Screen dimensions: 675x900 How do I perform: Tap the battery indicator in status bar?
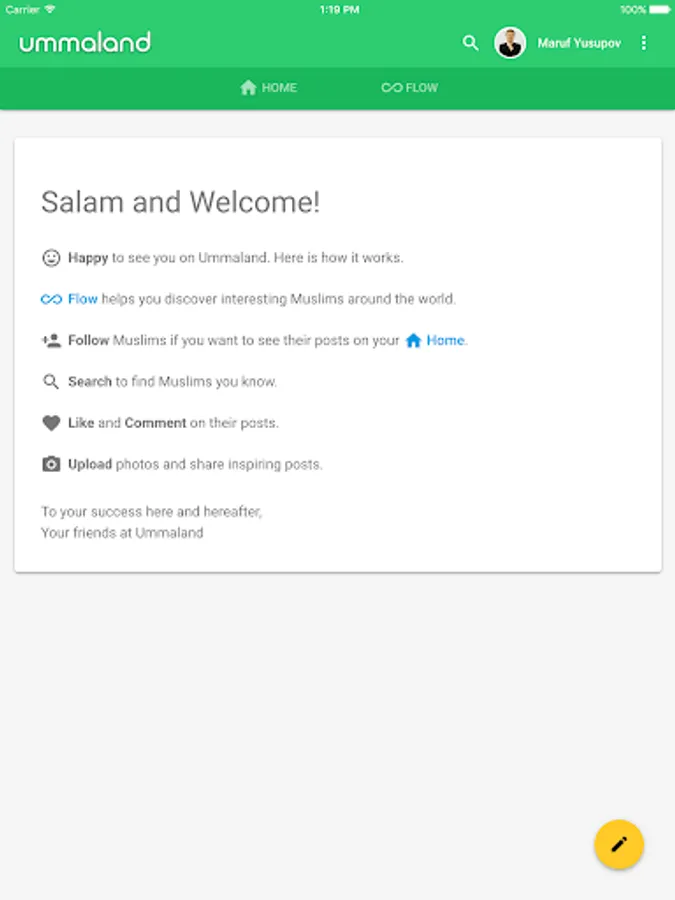click(656, 9)
